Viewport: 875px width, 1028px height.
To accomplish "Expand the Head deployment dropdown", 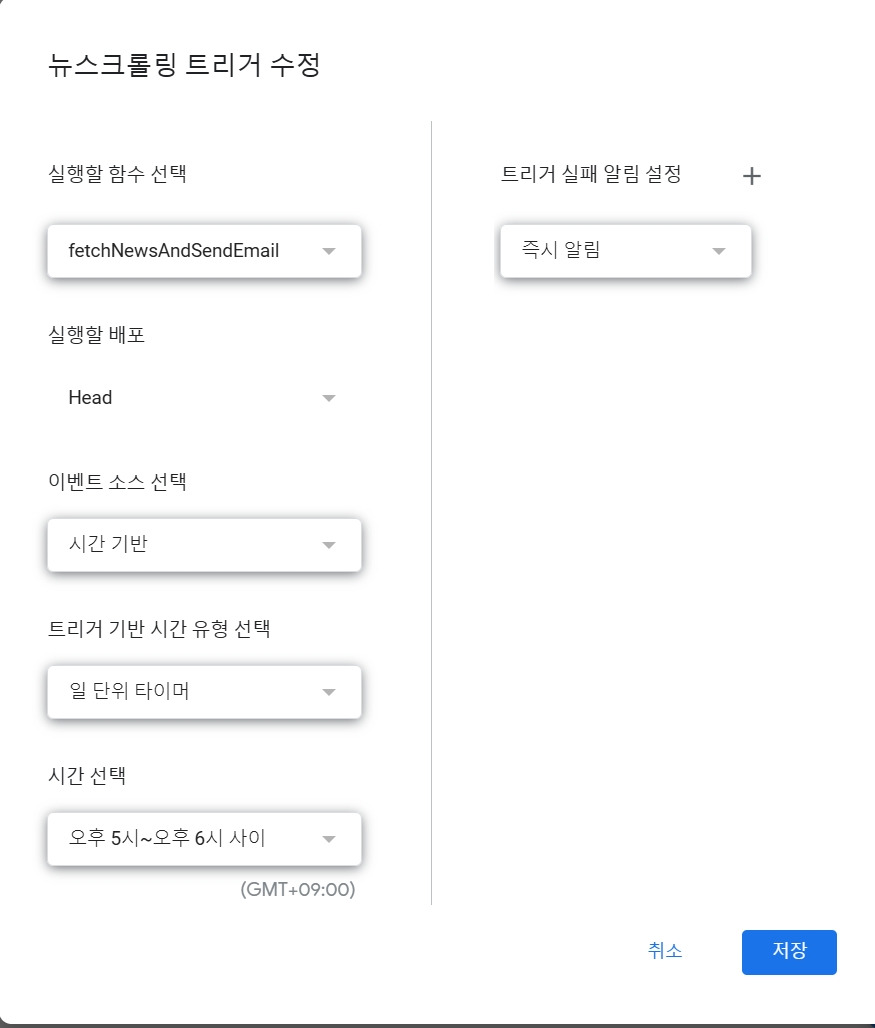I will [x=204, y=398].
